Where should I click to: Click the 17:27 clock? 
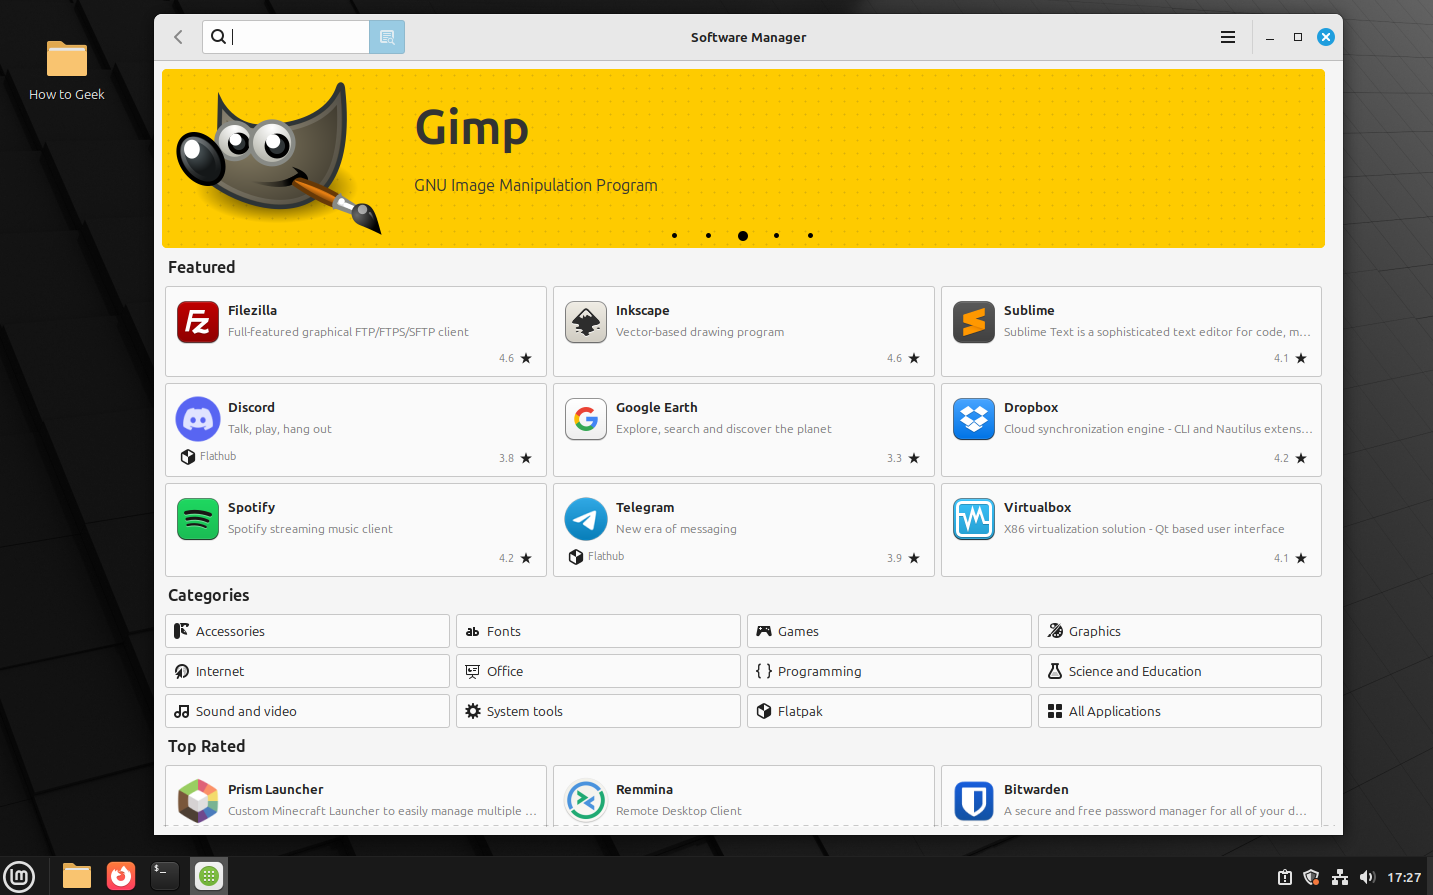(1404, 877)
